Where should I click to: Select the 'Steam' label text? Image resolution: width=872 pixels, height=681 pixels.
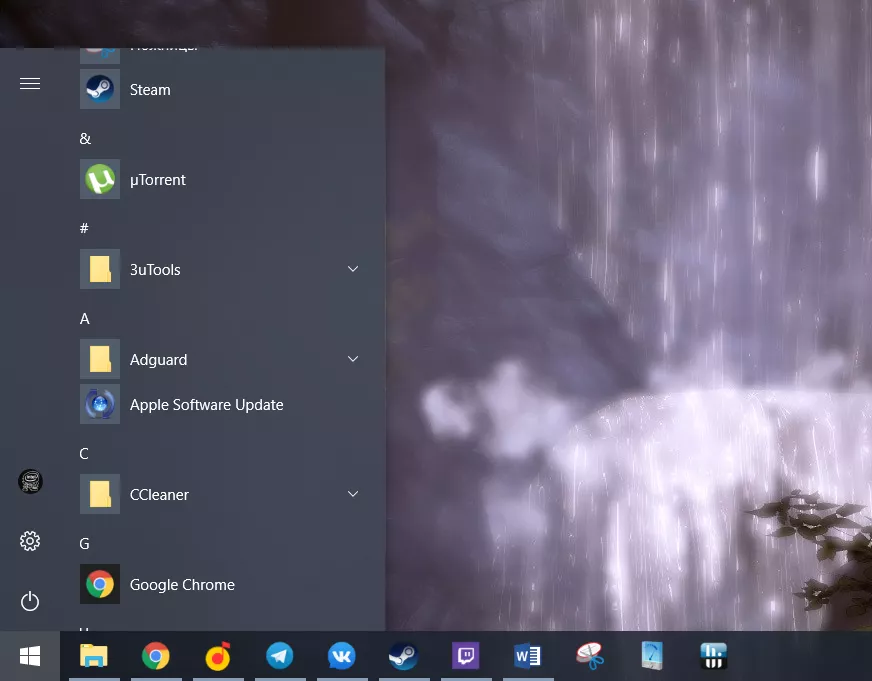pos(150,90)
